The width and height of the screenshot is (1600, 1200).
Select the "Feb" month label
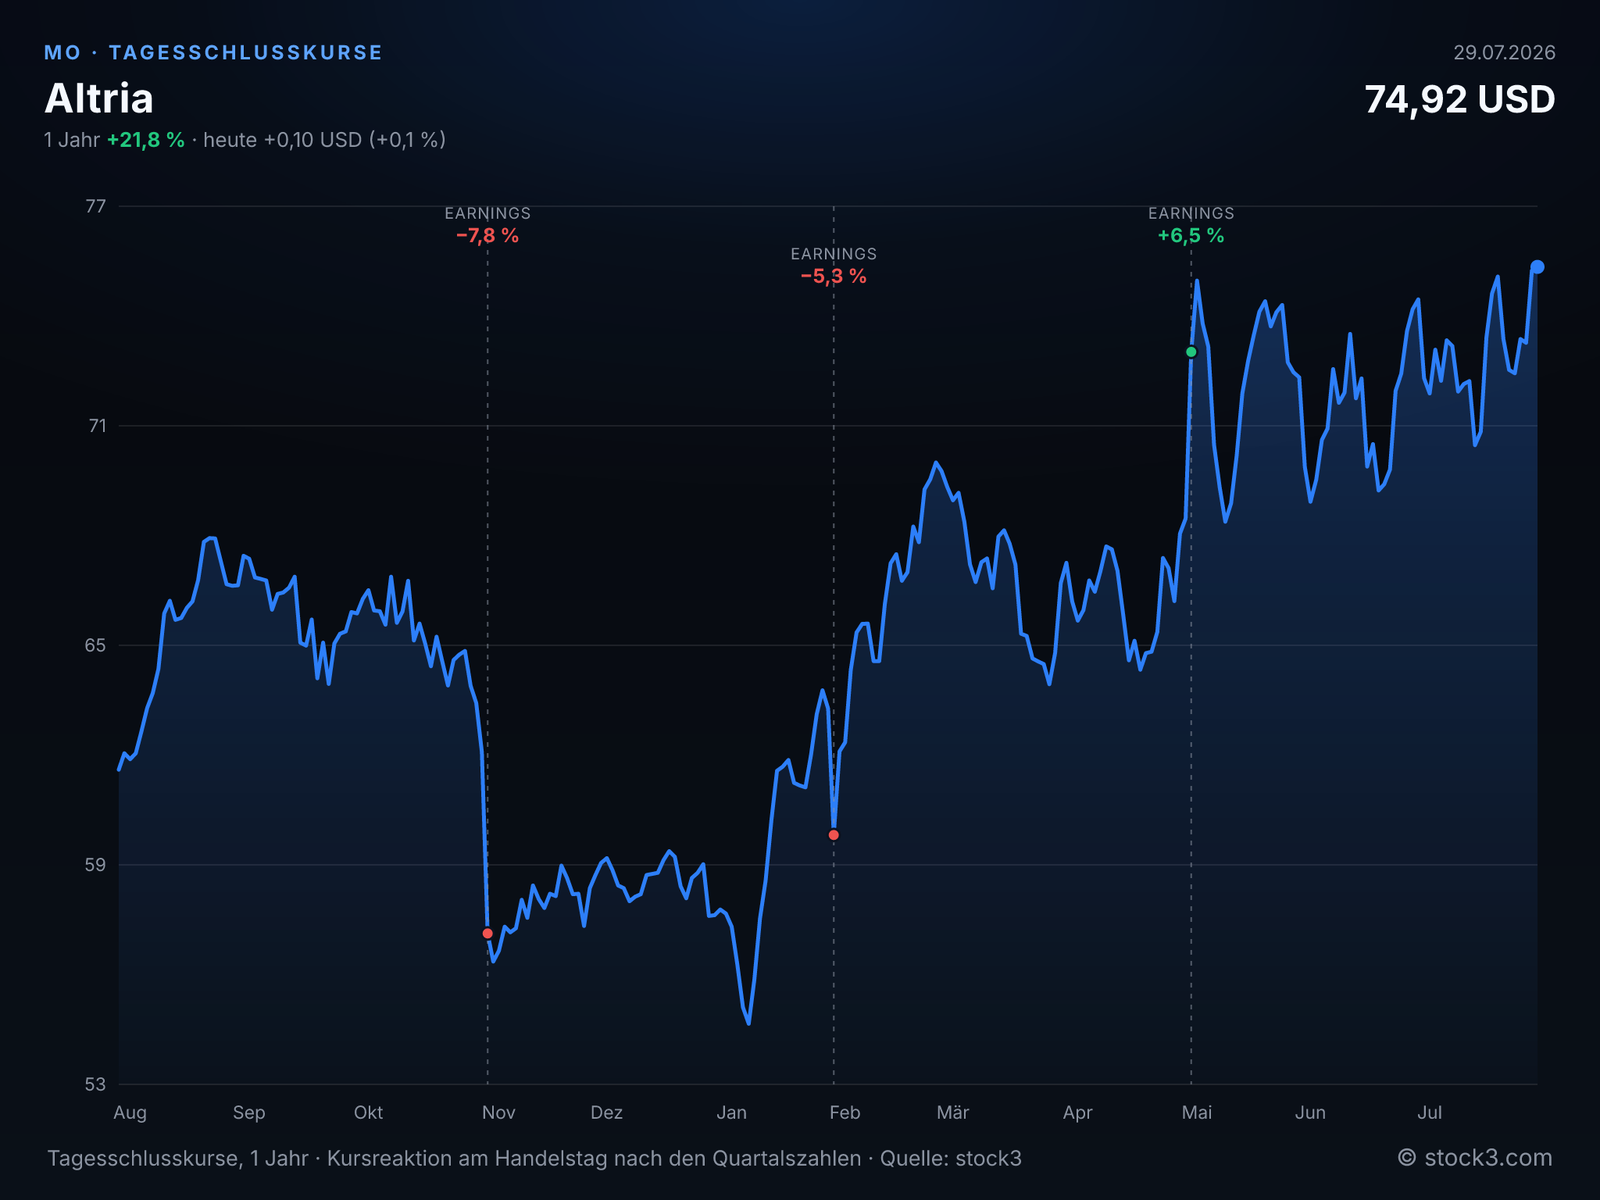pos(845,1113)
